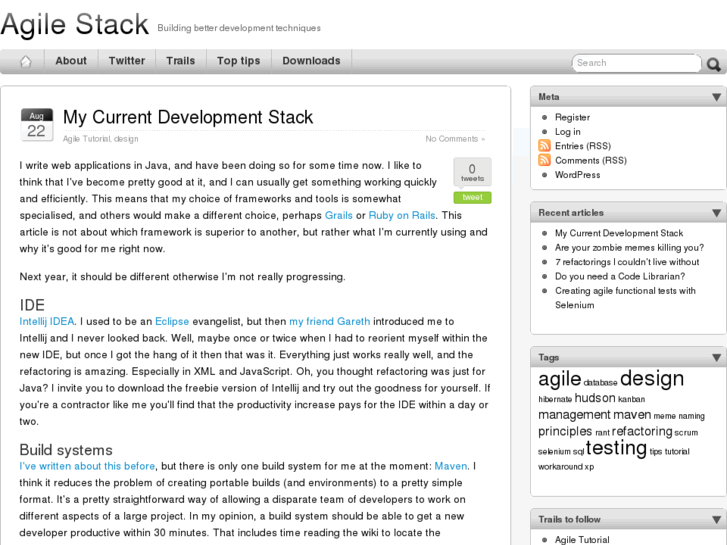Select the maven tag in tag cloud
727x545 pixels.
pyautogui.click(x=632, y=414)
